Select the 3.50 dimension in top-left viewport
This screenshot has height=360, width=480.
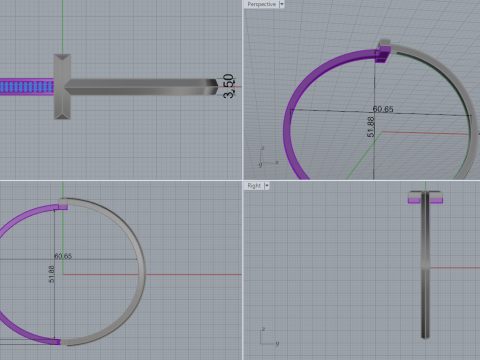228,86
